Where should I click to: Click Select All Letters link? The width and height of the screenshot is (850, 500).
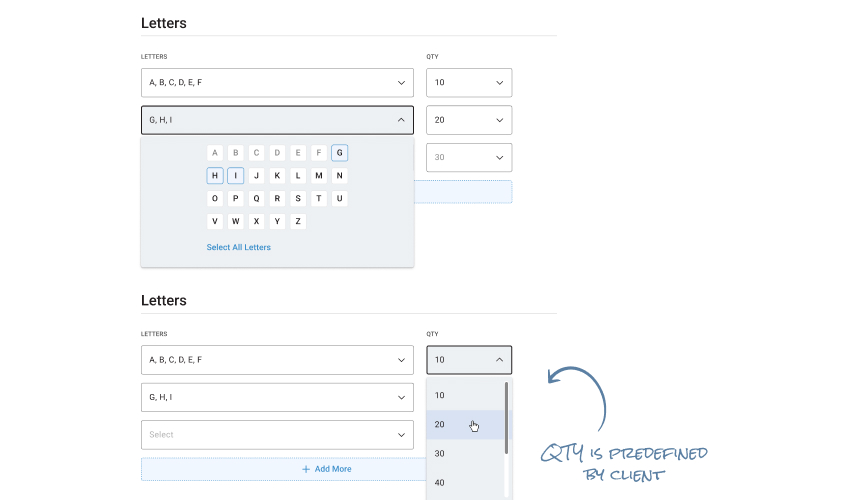pos(239,247)
